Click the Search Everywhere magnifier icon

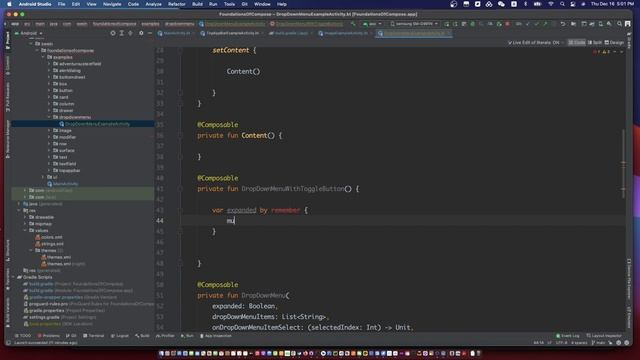point(619,24)
